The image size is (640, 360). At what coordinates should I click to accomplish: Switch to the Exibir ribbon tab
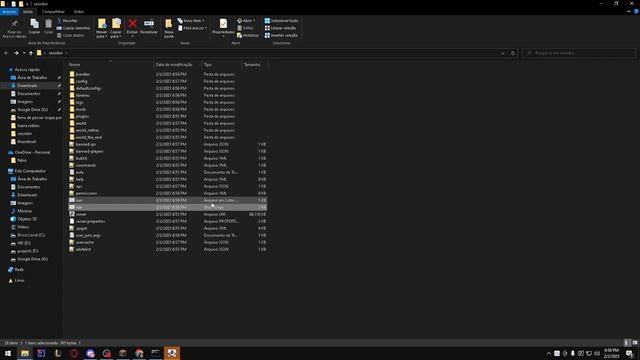coord(79,12)
